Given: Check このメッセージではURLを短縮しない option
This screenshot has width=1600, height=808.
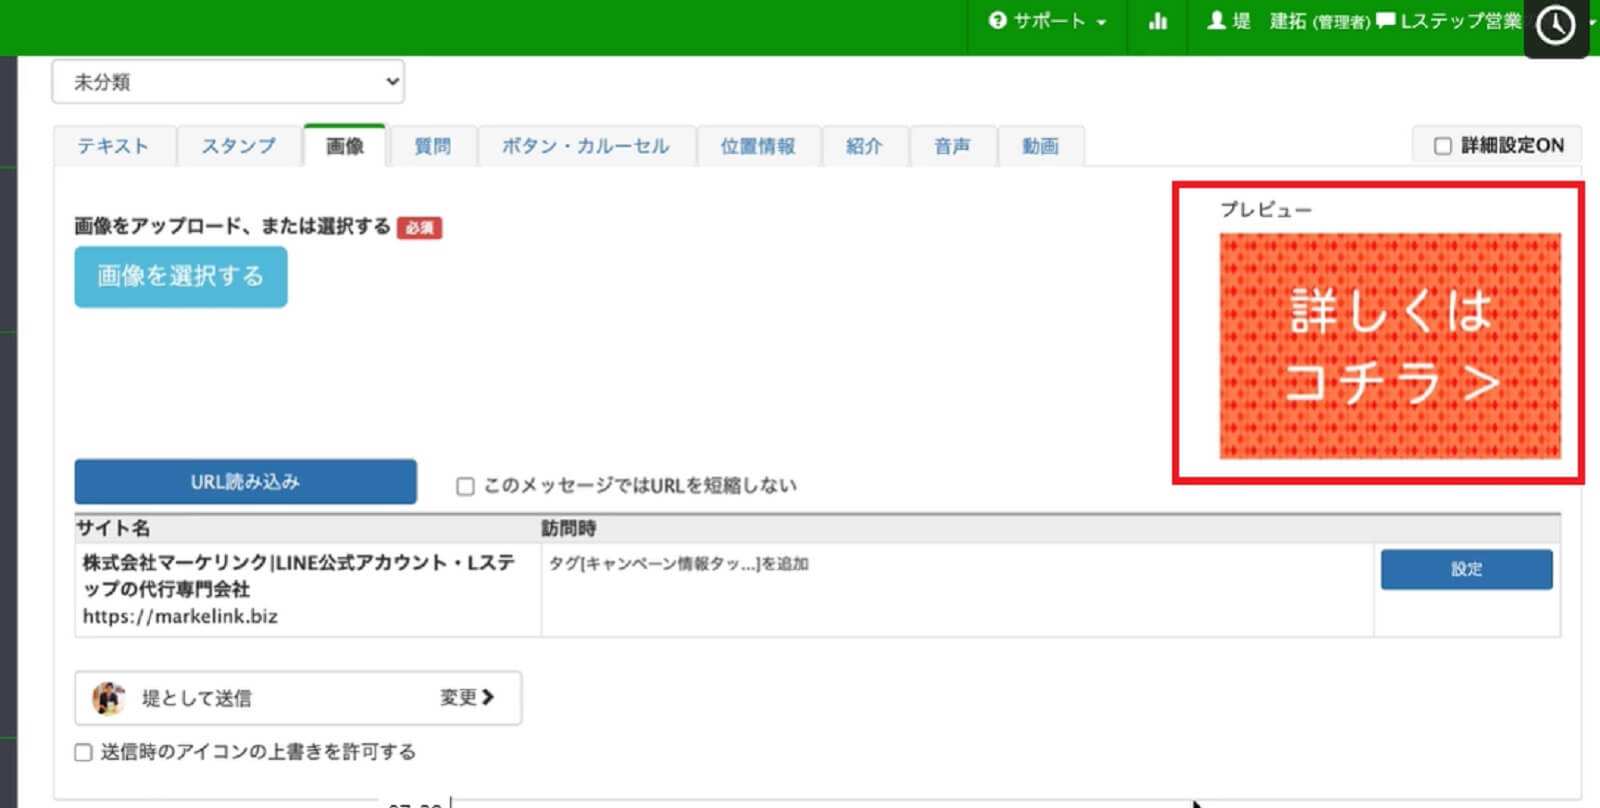Looking at the screenshot, I should tap(465, 486).
